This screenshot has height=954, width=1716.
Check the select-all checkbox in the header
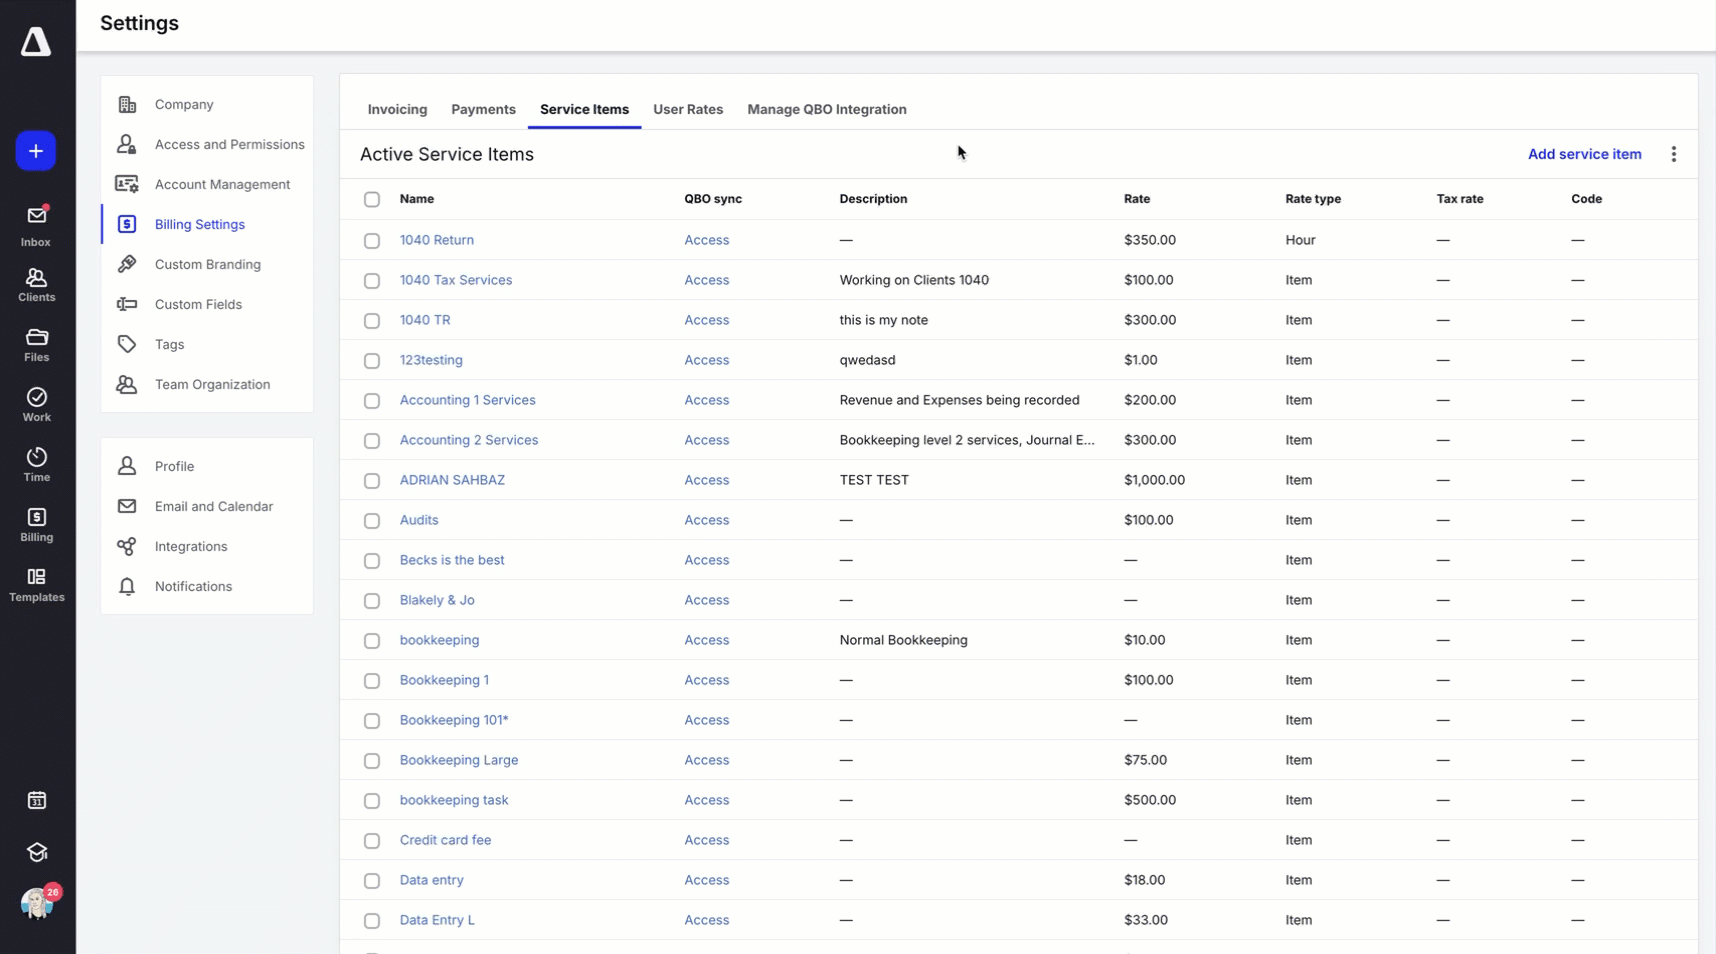pyautogui.click(x=372, y=199)
